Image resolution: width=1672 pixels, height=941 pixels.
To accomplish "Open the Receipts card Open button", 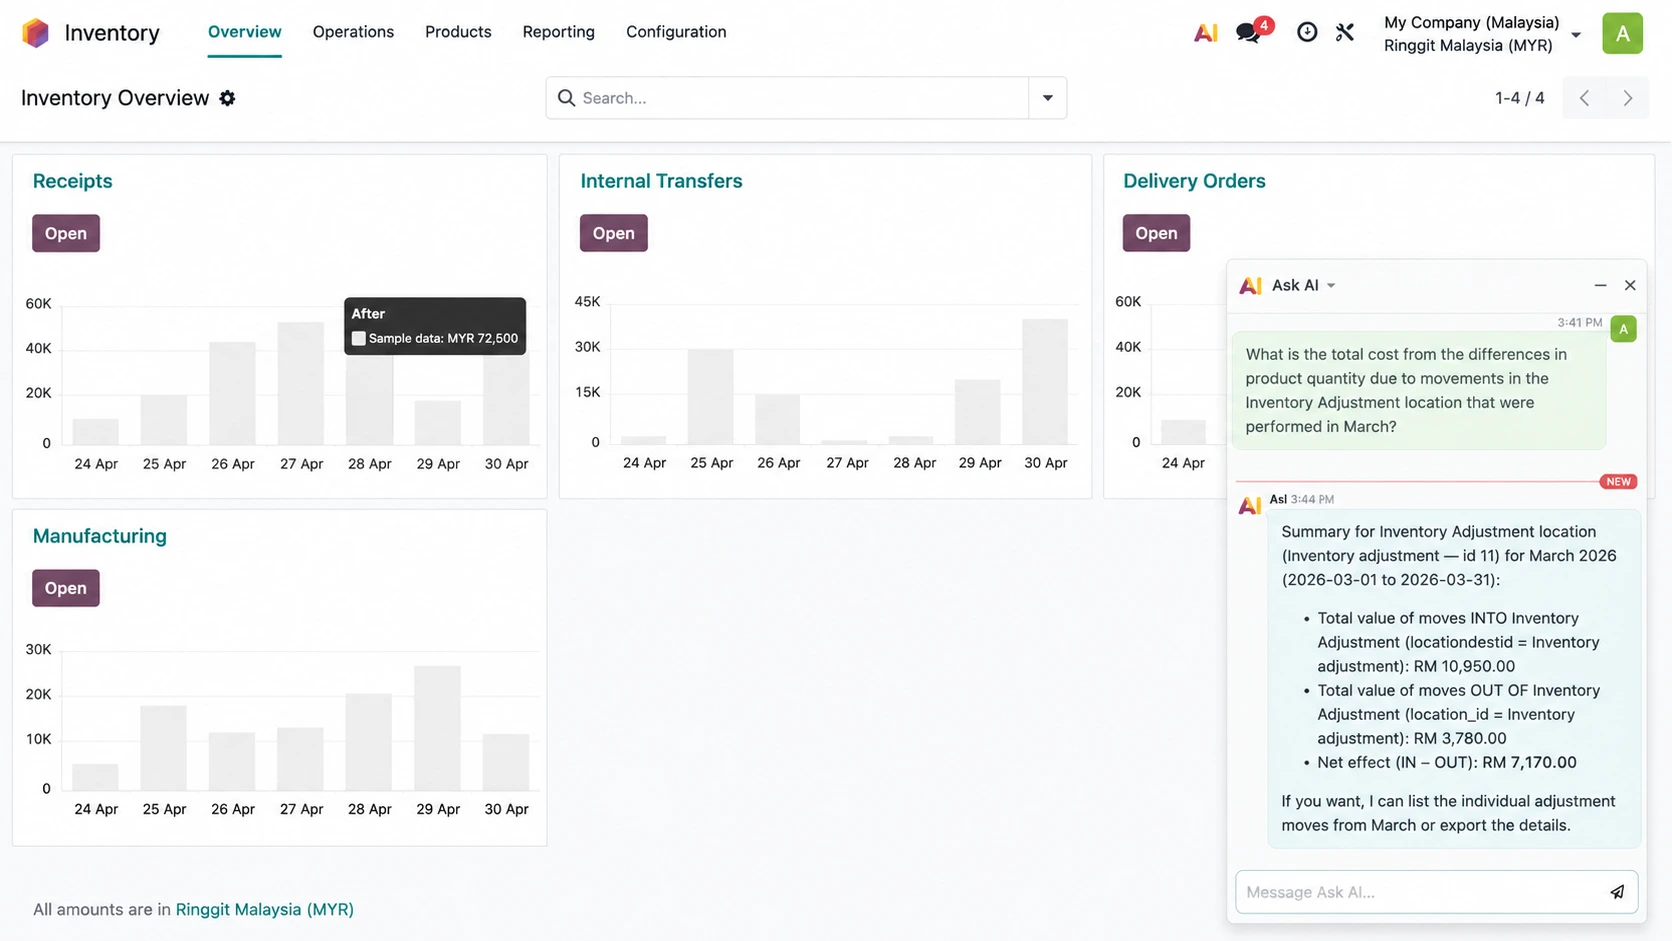I will click(66, 233).
